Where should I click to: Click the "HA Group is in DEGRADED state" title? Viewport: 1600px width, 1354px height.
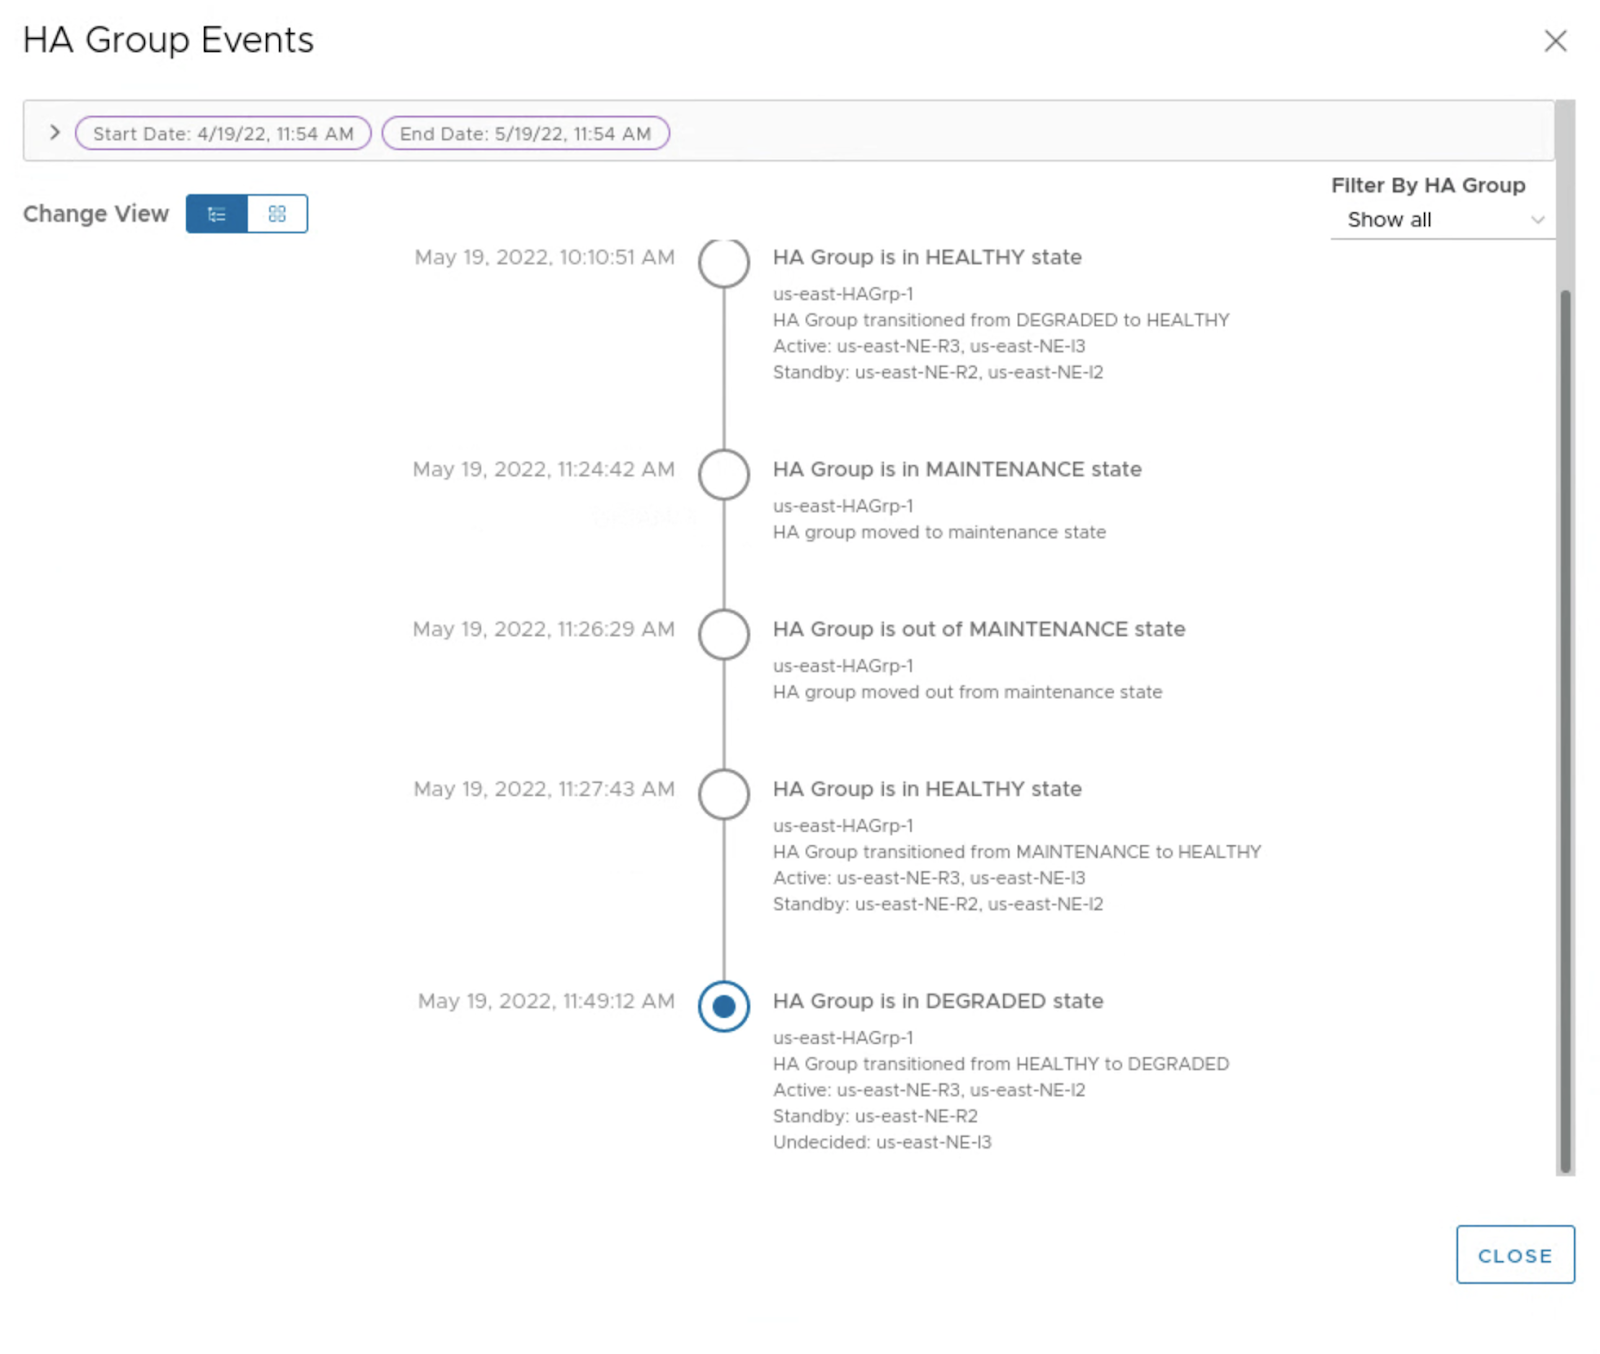pyautogui.click(x=937, y=1001)
